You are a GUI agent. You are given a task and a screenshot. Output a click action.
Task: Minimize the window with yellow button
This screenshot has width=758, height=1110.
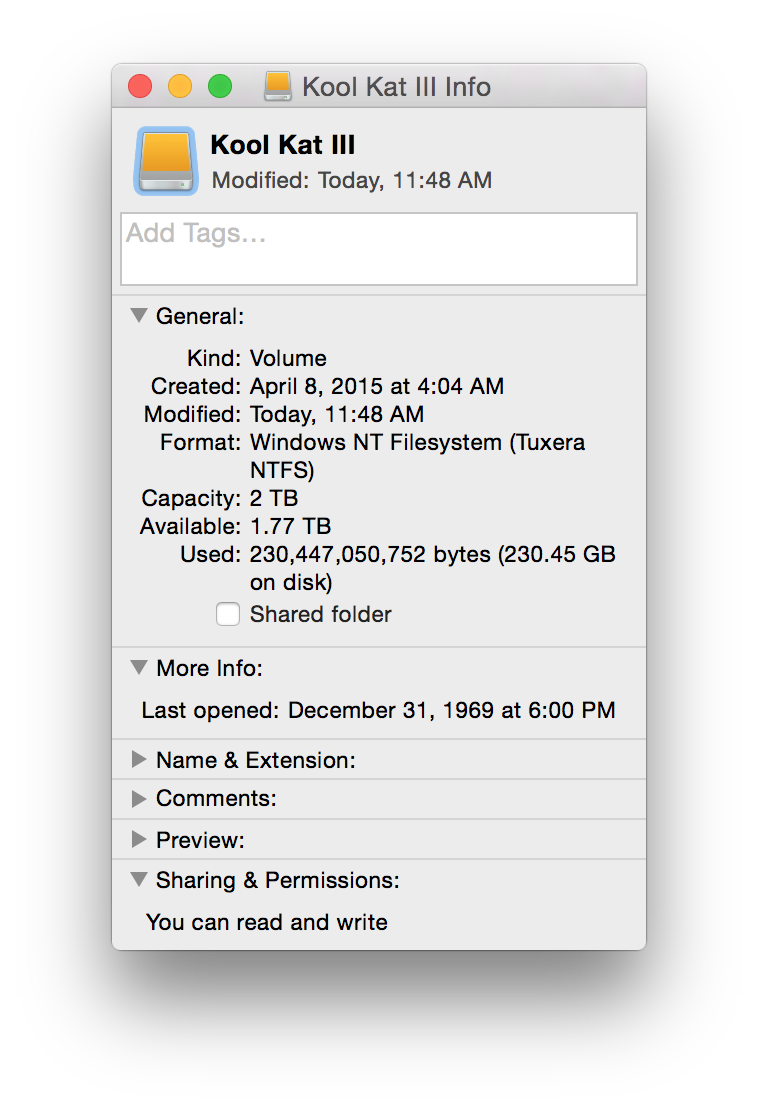point(180,86)
